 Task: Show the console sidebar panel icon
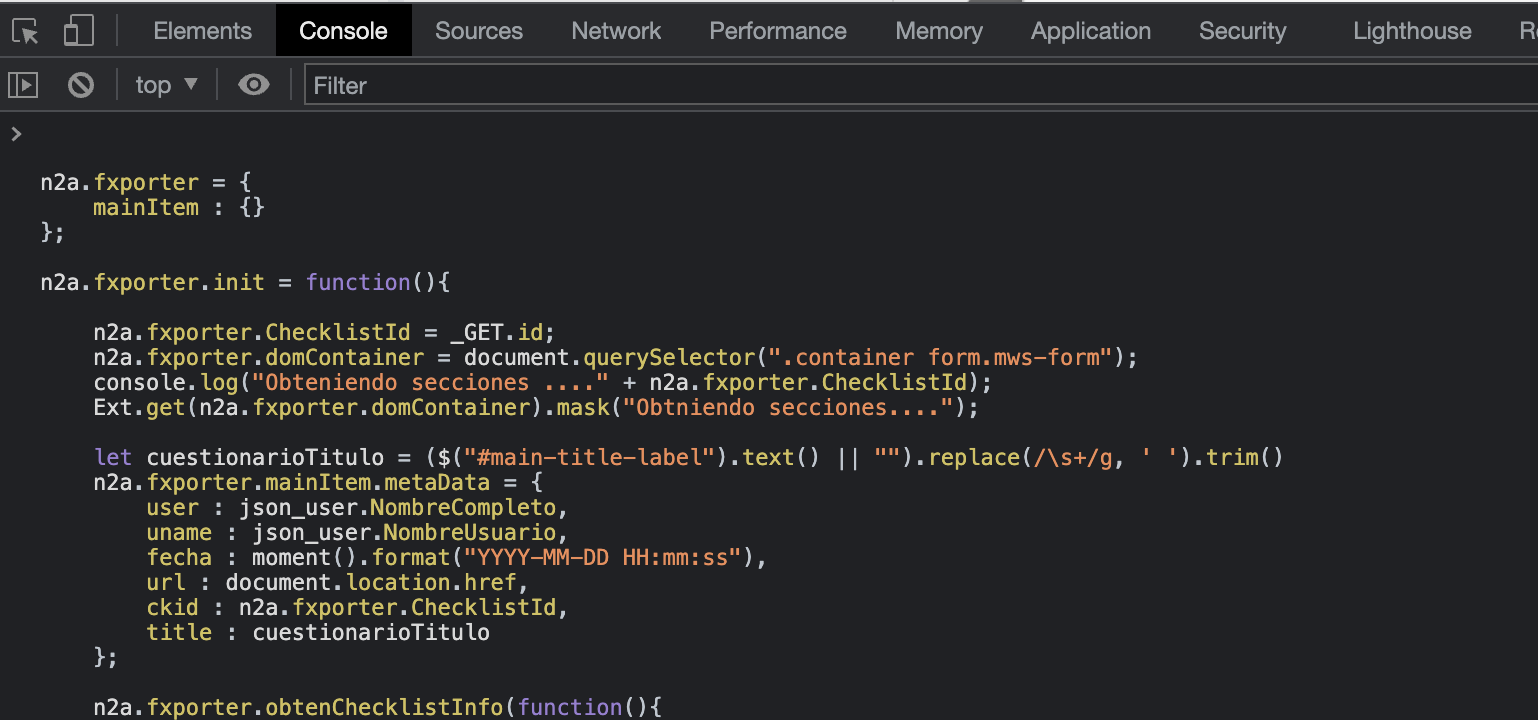coord(23,85)
